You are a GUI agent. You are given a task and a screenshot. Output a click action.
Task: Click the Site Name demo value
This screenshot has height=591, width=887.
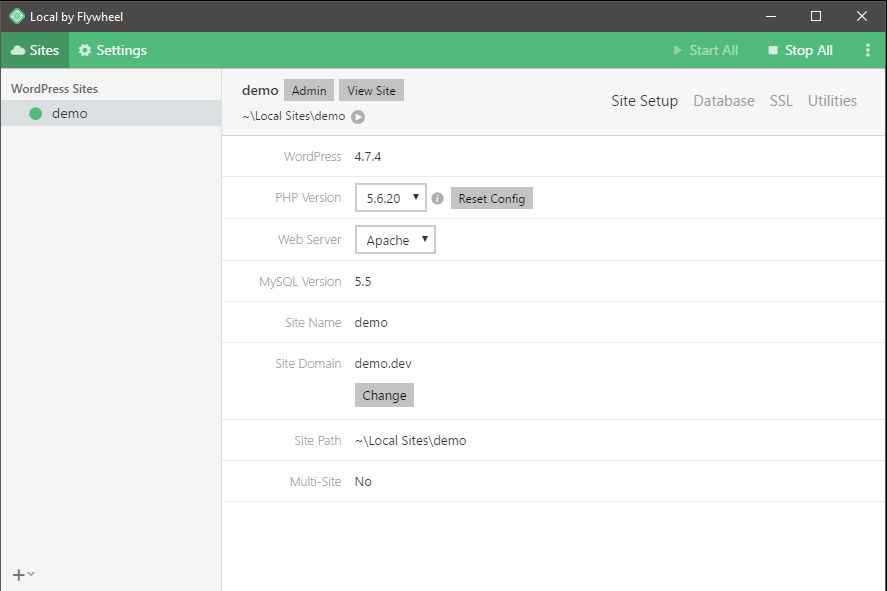(x=371, y=322)
